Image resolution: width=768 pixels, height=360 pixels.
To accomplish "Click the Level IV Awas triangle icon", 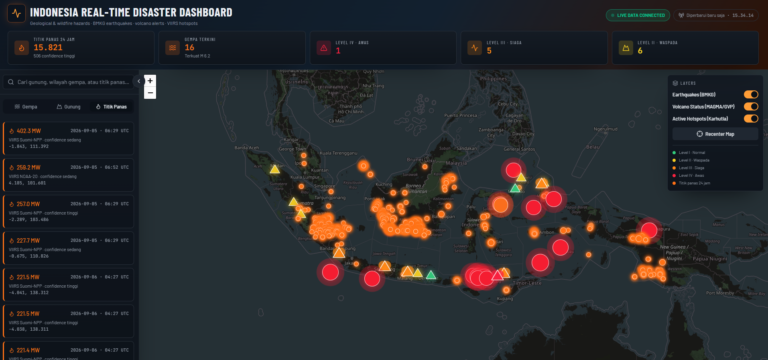I will (323, 48).
